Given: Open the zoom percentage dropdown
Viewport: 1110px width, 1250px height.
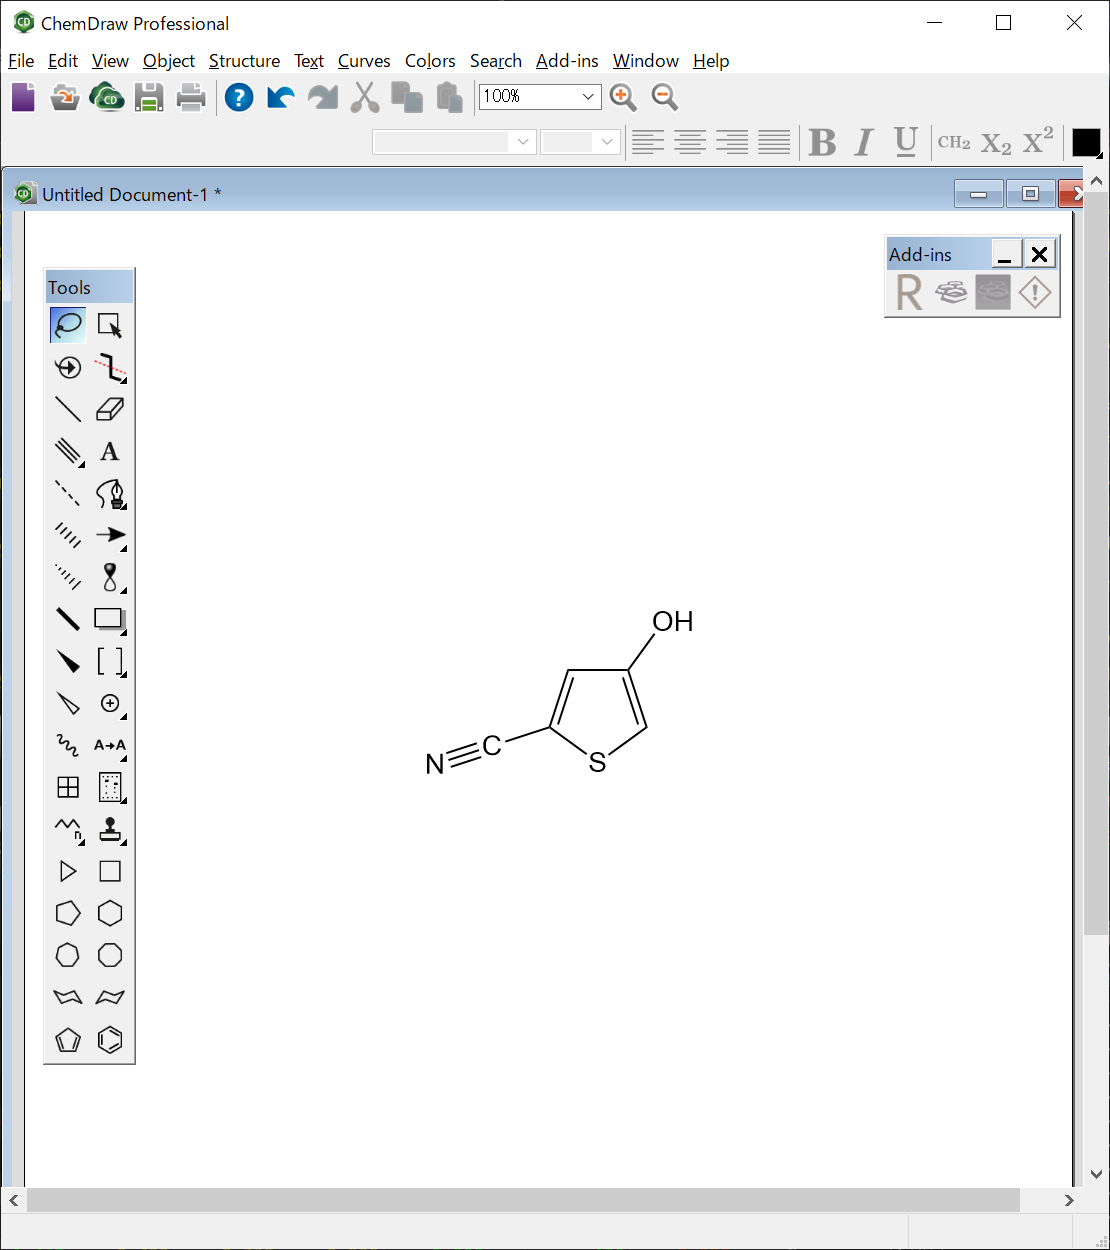Looking at the screenshot, I should 589,97.
